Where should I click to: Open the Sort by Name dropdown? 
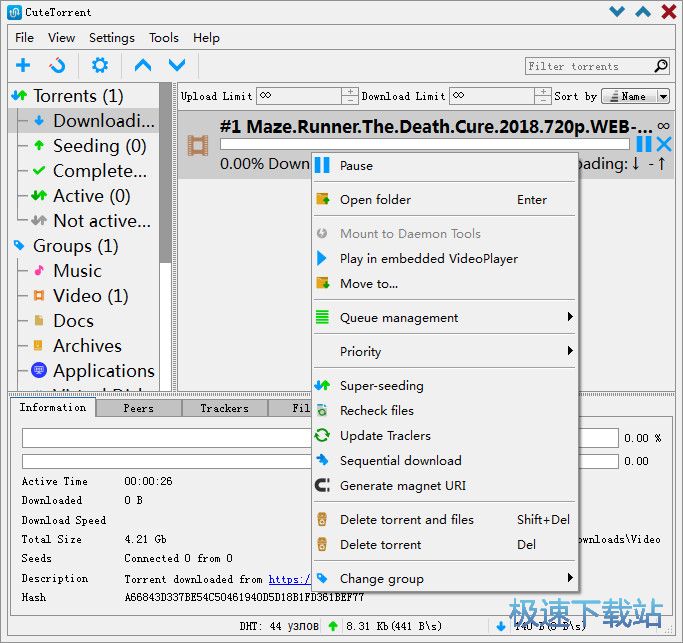[x=638, y=96]
